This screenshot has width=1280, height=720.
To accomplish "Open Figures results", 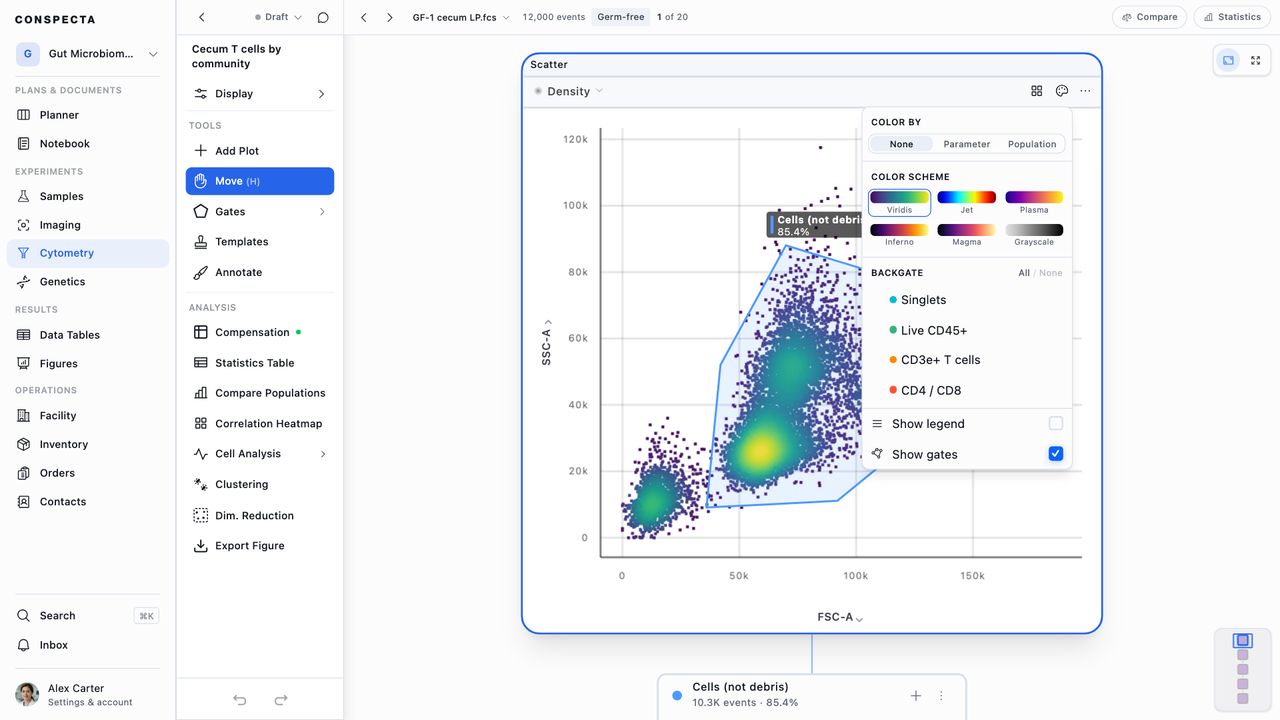I will pos(88,364).
